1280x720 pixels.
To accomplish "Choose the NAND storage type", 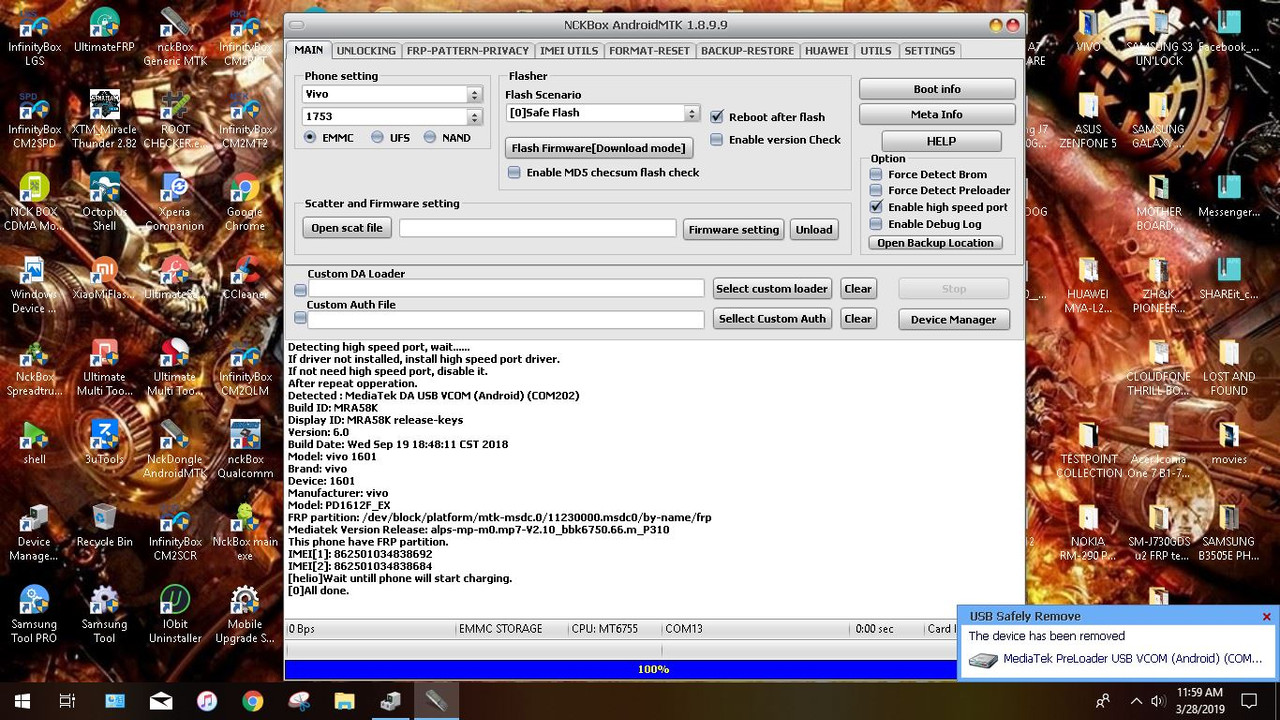I will click(430, 138).
